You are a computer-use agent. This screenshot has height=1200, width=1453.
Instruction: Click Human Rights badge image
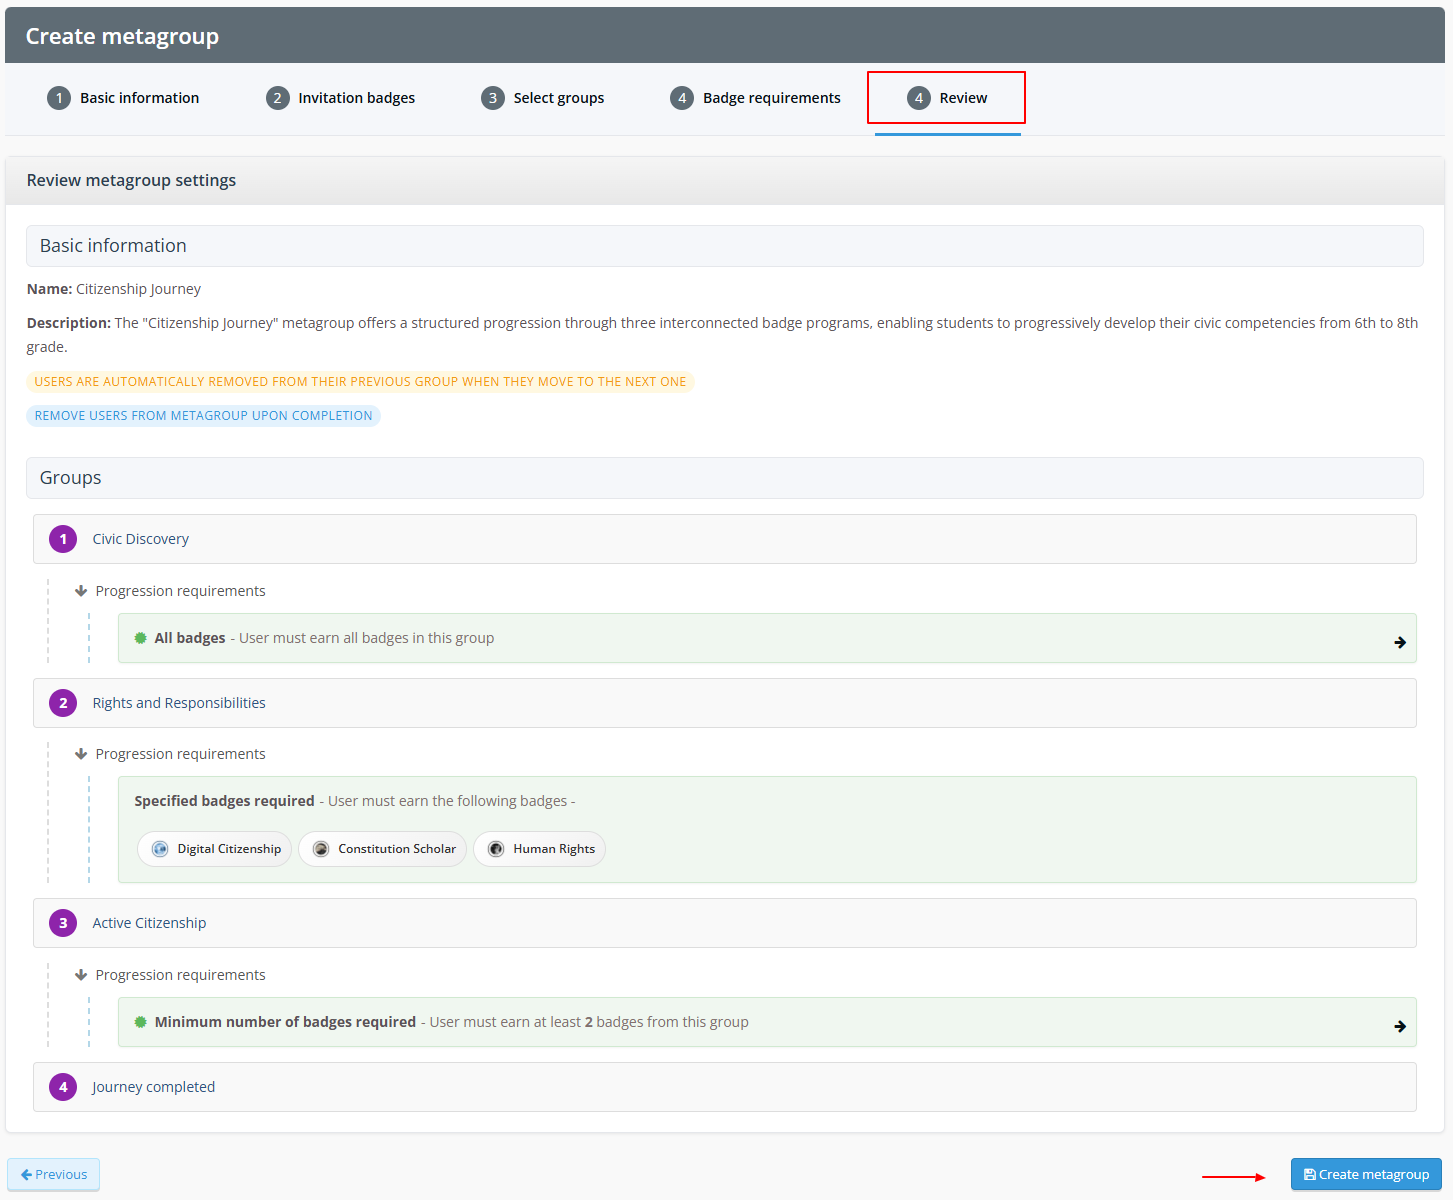coord(496,849)
